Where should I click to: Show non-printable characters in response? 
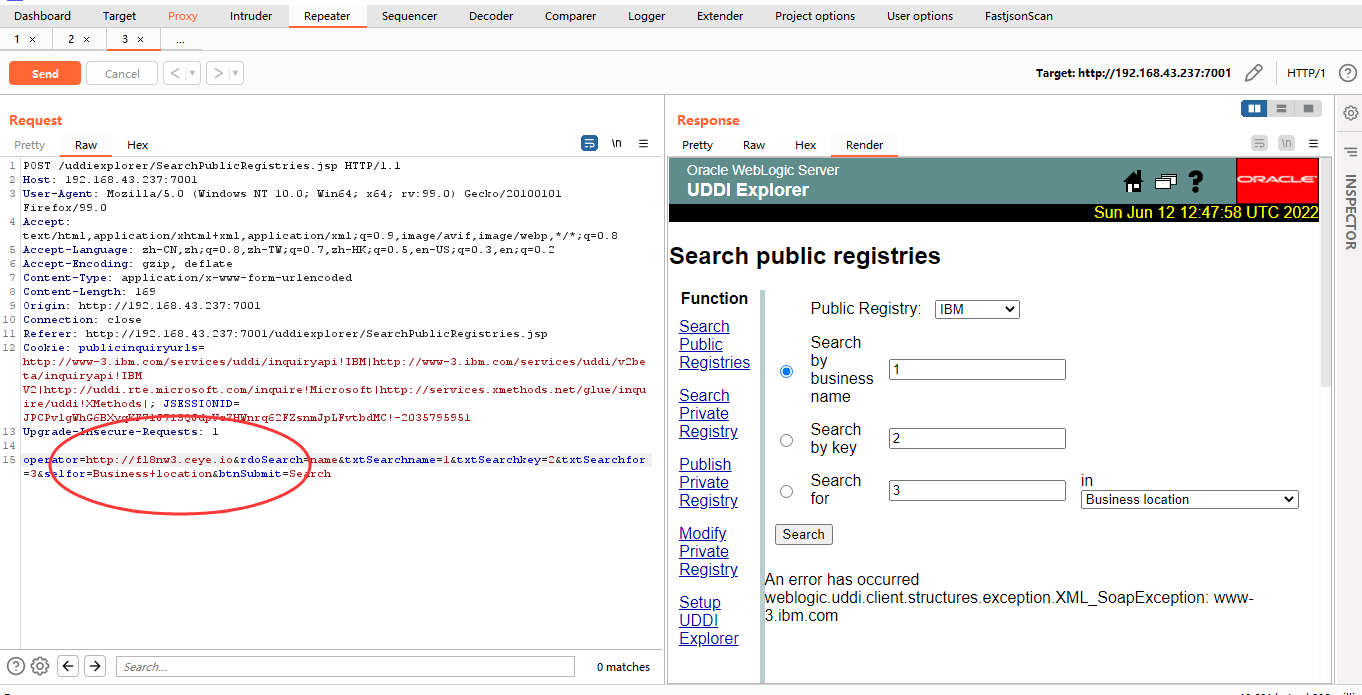coord(1287,144)
